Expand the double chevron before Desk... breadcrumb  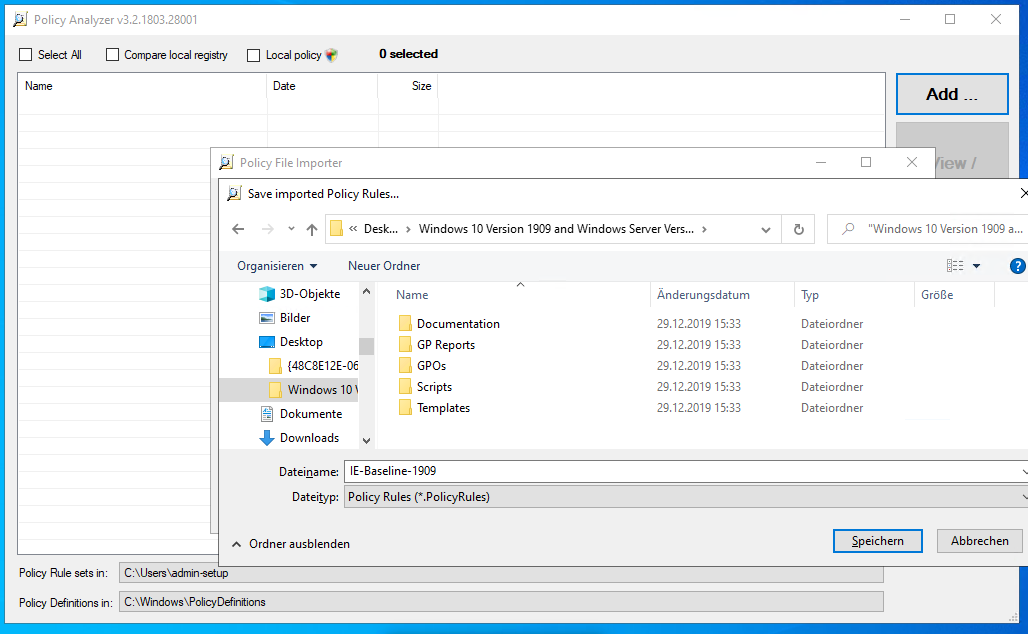pyautogui.click(x=353, y=229)
